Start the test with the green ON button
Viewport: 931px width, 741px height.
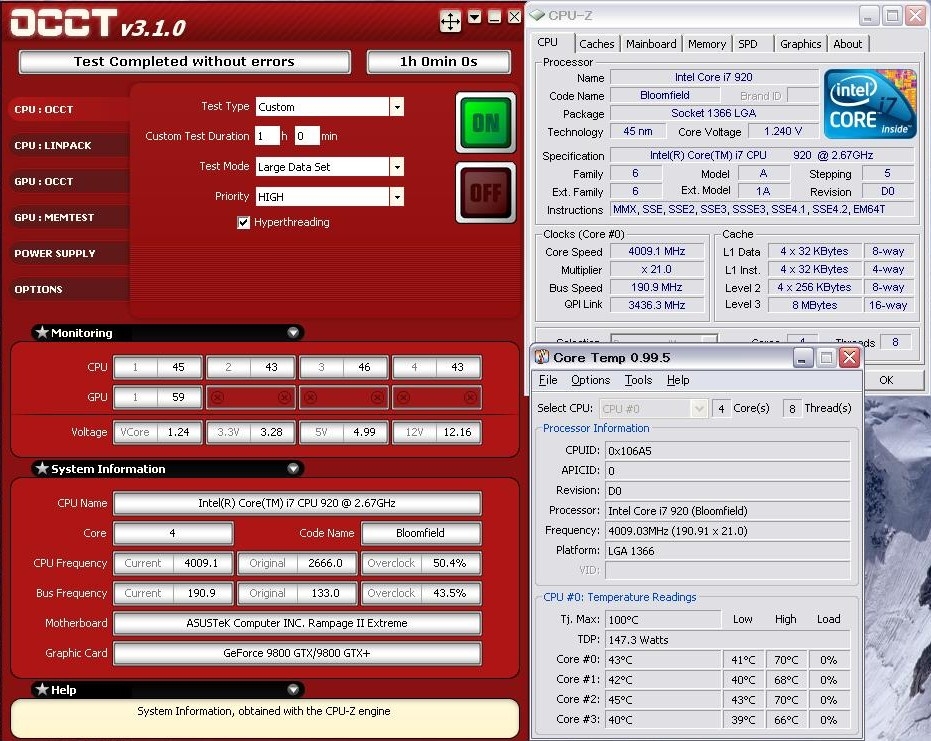pyautogui.click(x=486, y=123)
